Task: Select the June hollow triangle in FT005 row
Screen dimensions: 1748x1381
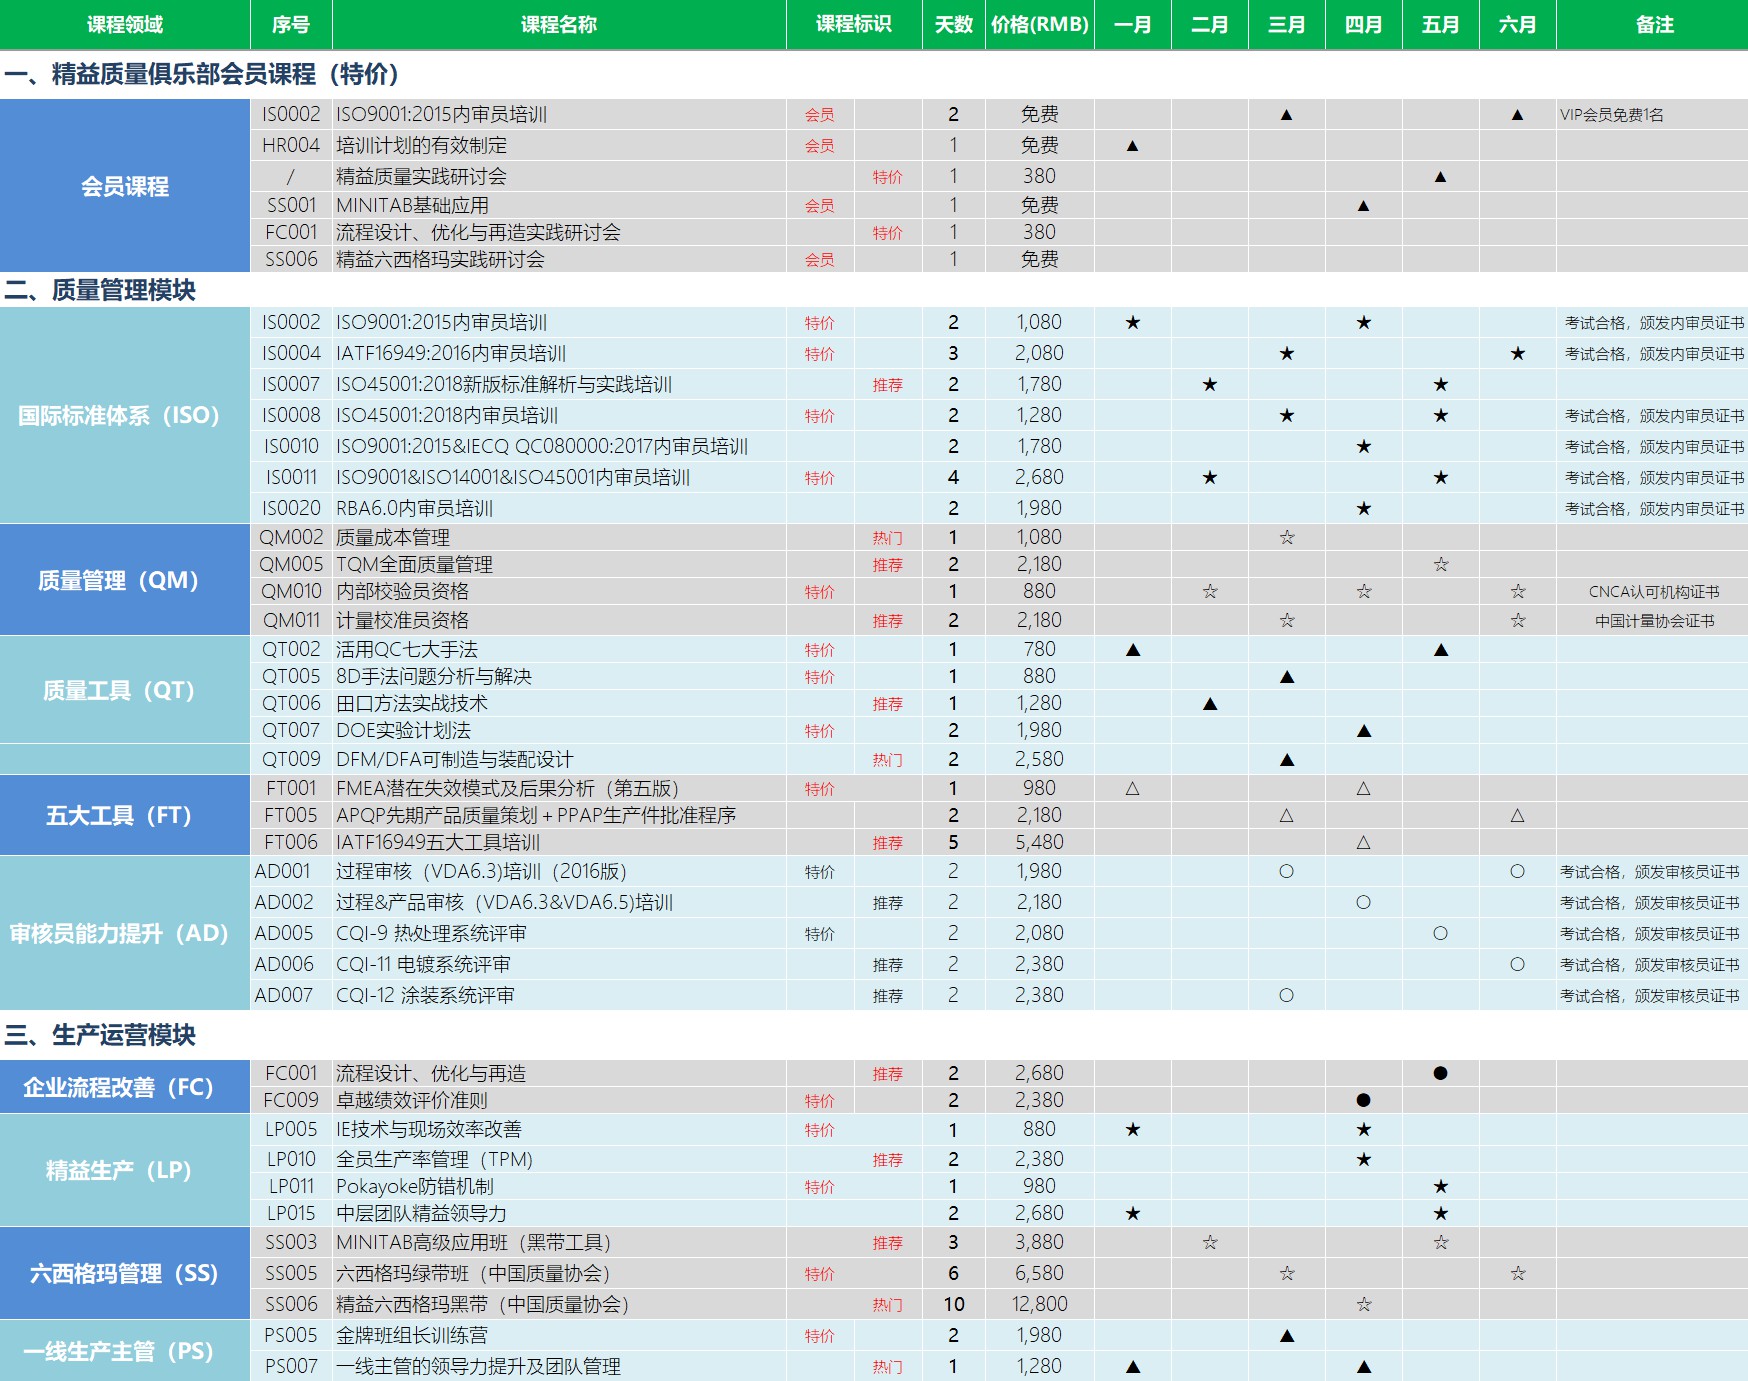Action: (1517, 815)
